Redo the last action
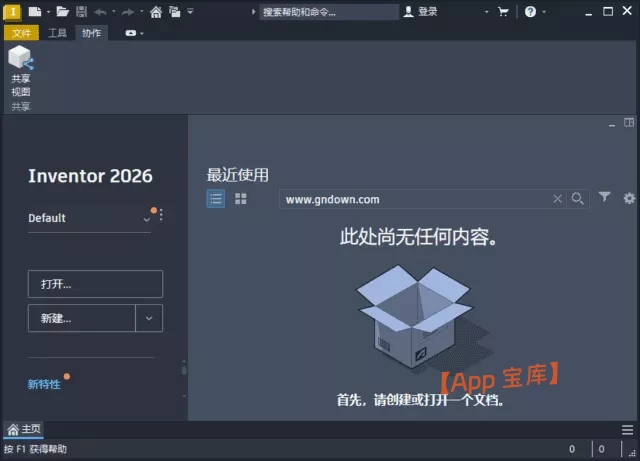Viewport: 640px width, 461px height. point(128,12)
